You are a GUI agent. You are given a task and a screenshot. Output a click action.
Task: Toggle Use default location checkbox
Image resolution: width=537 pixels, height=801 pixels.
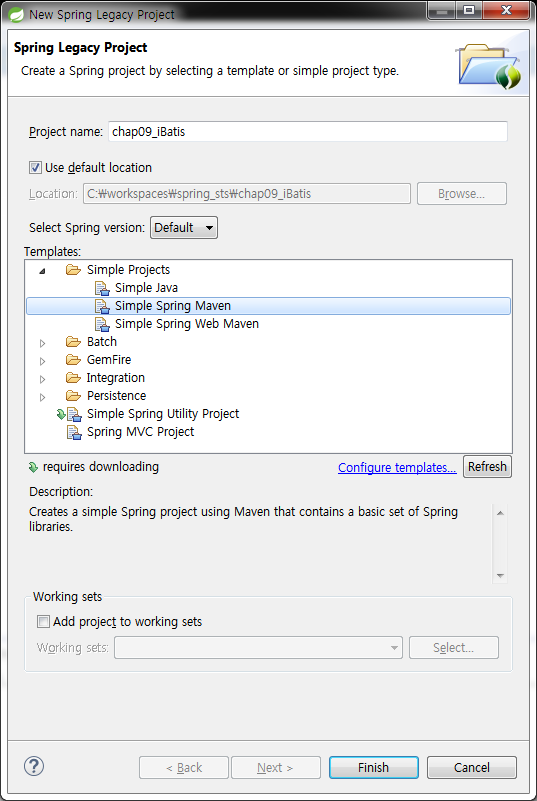click(35, 168)
